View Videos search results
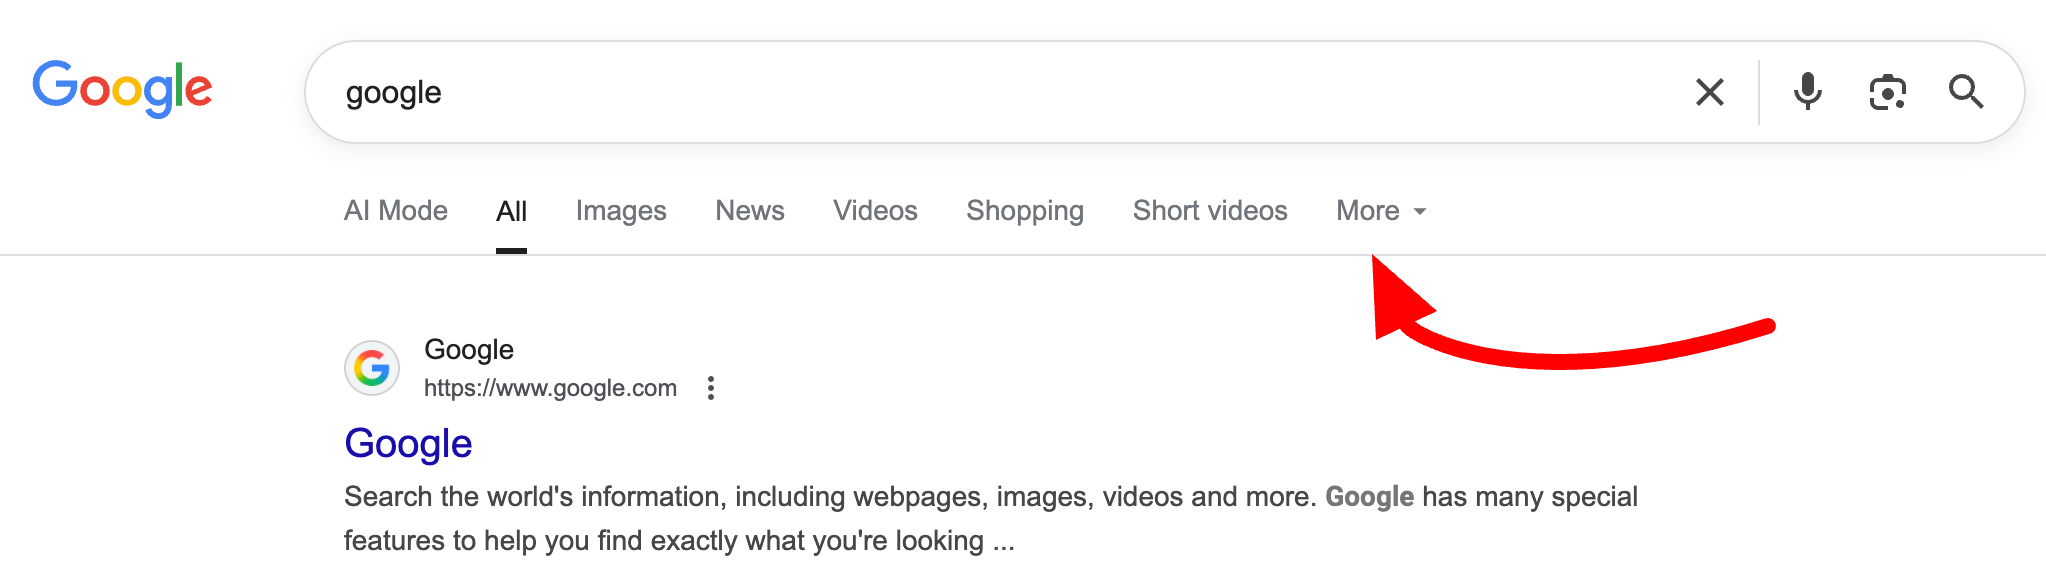 [875, 211]
